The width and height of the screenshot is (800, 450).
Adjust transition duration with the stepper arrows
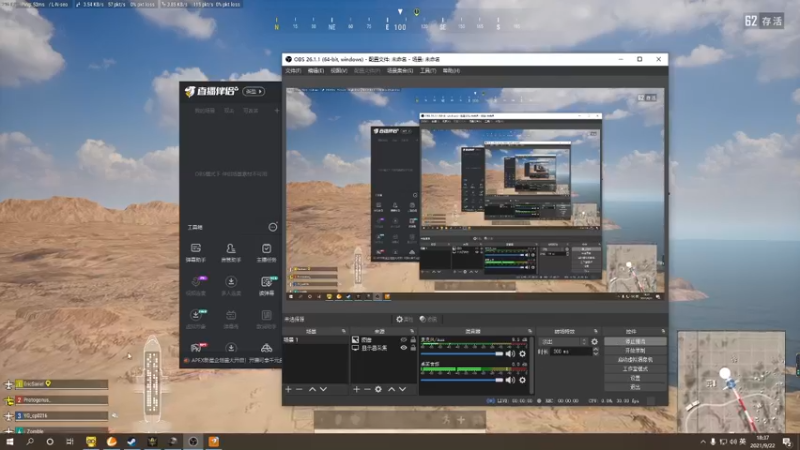[595, 352]
